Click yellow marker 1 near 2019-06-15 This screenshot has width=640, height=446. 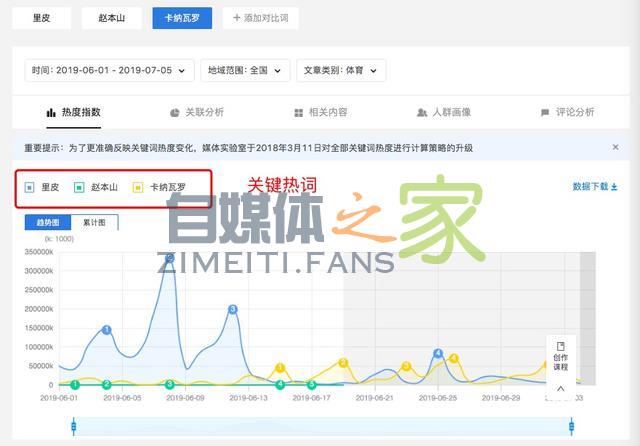click(x=280, y=368)
